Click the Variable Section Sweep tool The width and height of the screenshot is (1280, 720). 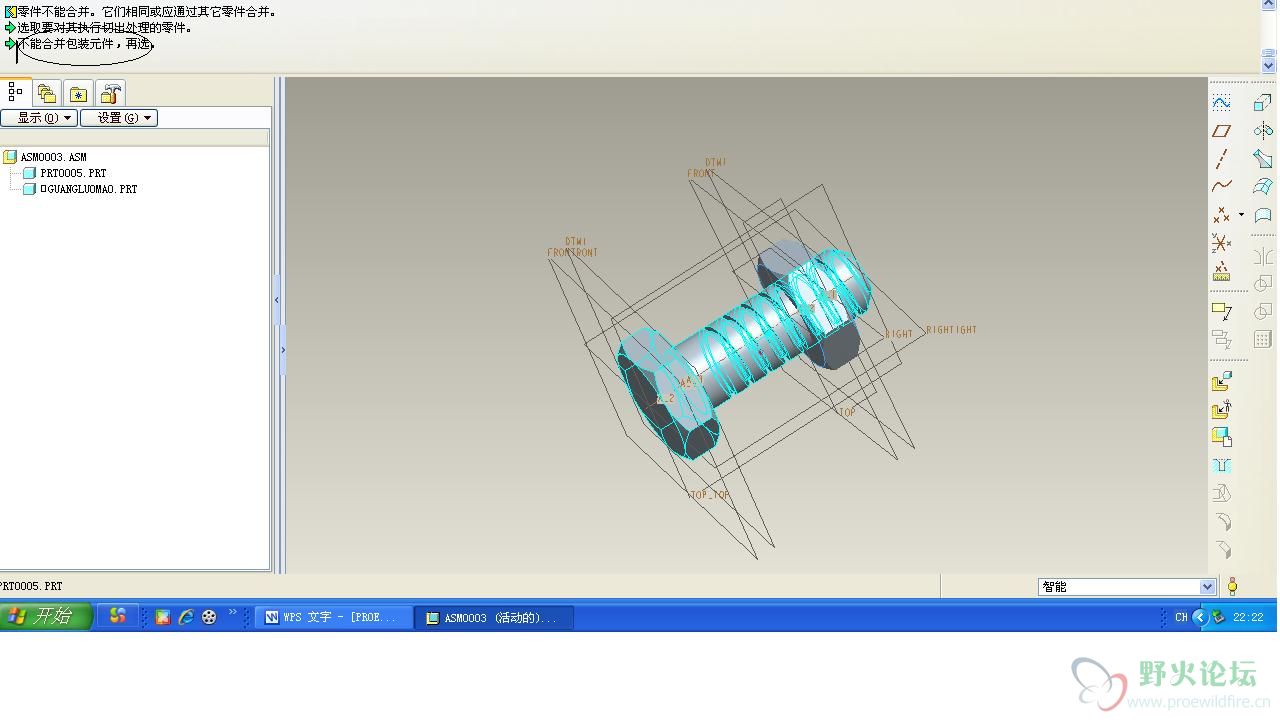point(1263,159)
